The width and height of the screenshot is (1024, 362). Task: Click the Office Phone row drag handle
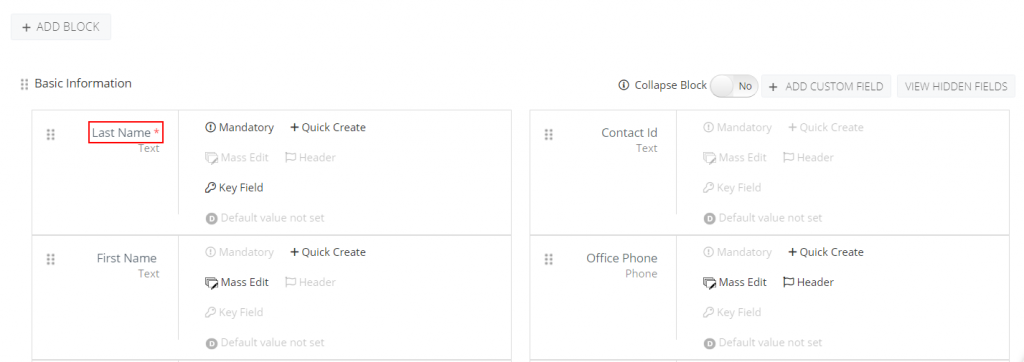pos(549,259)
